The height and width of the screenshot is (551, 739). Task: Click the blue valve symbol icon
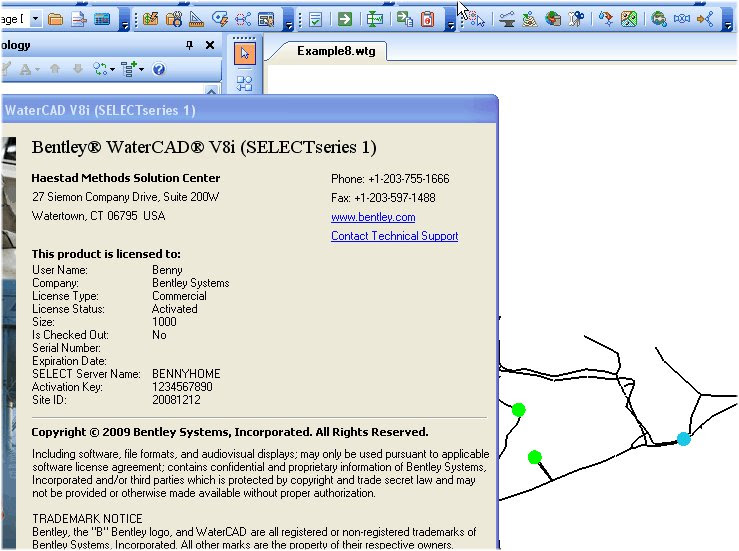pos(682,19)
